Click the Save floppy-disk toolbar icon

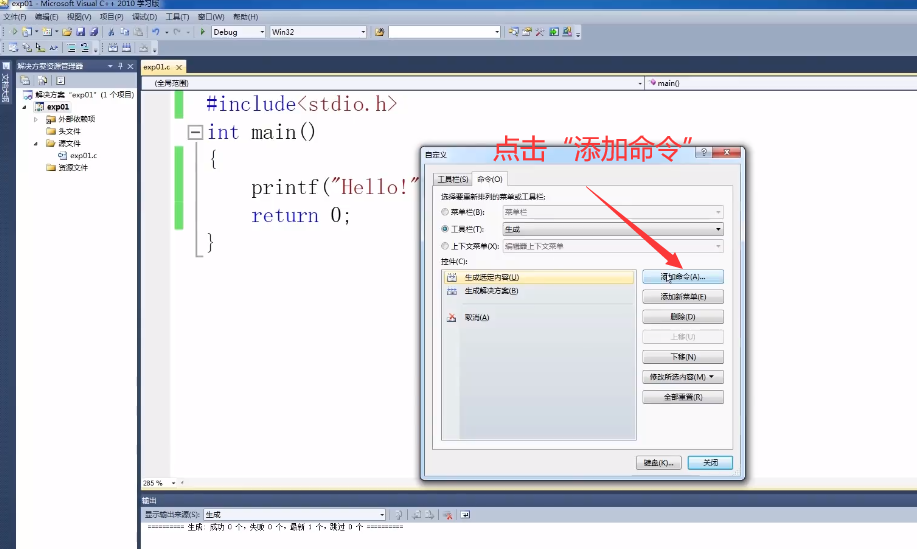pos(81,32)
